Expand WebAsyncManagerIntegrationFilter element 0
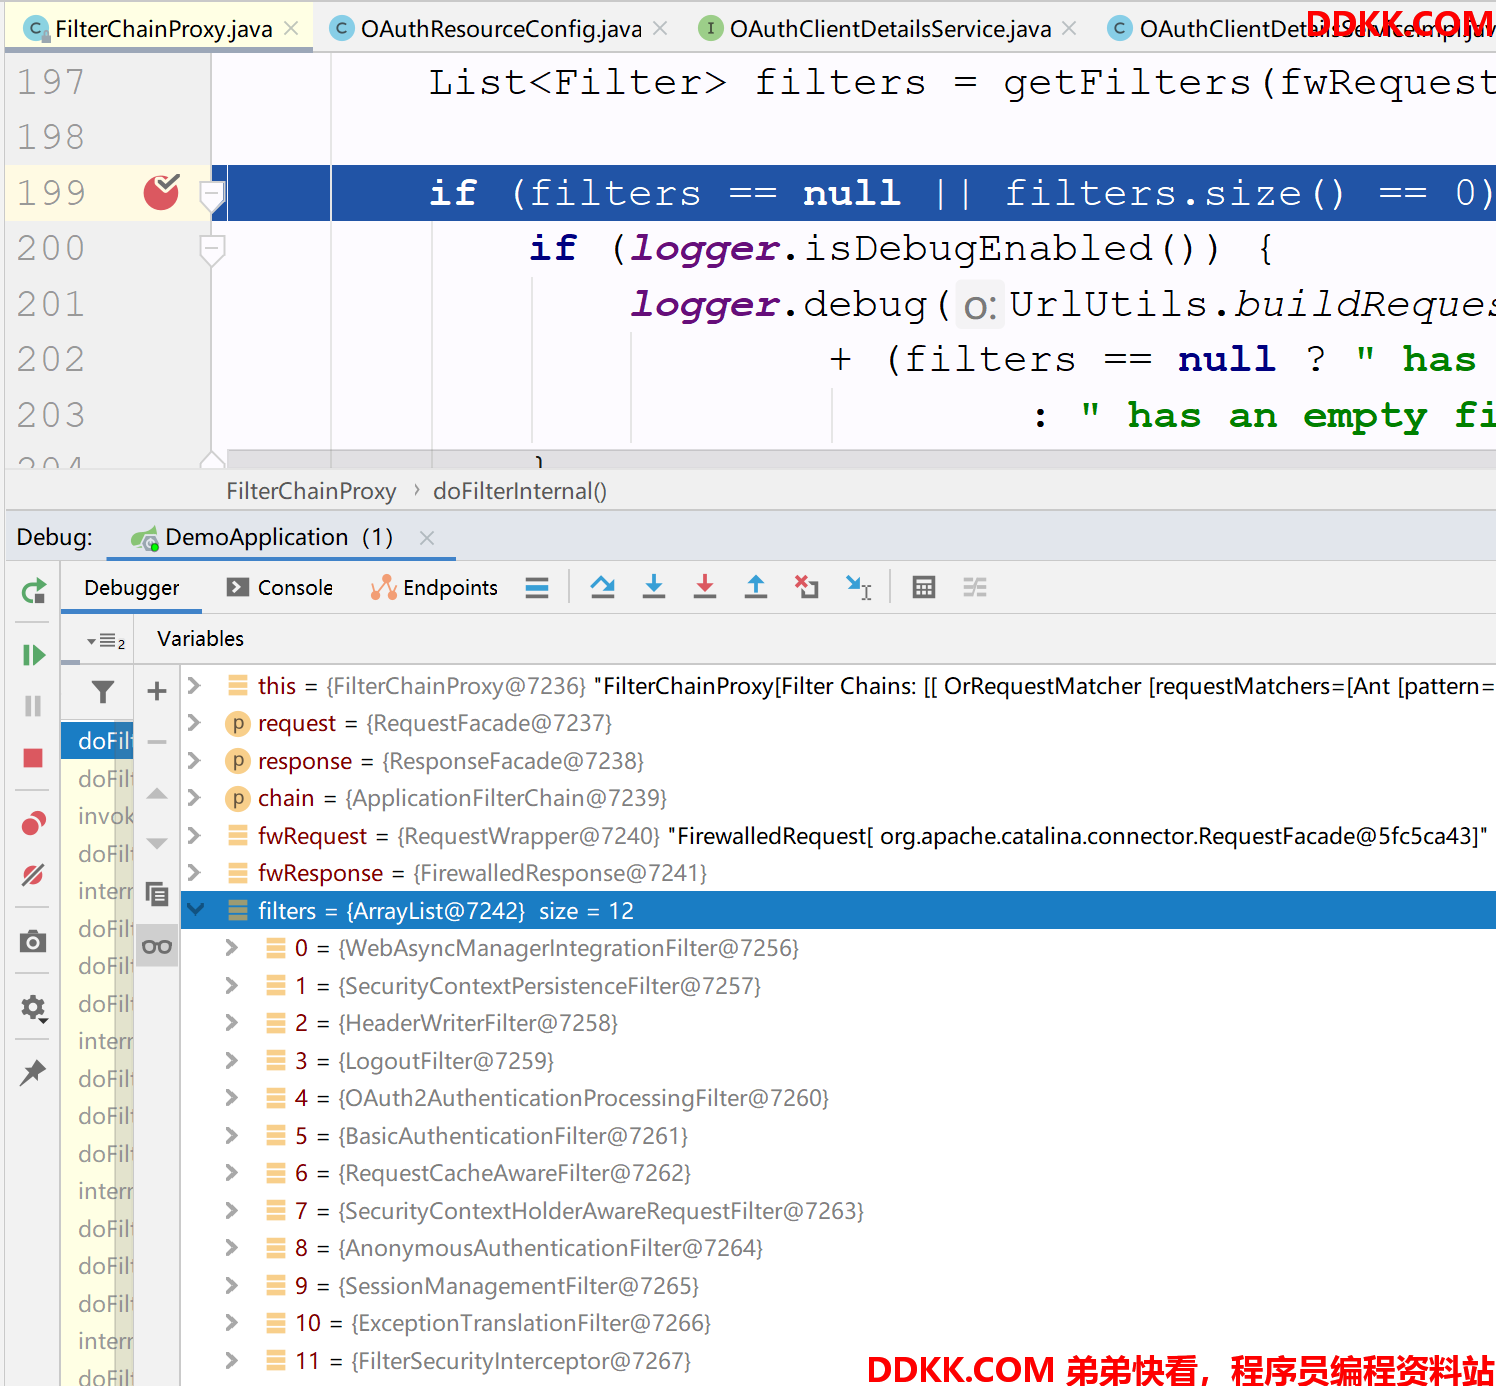 click(232, 948)
